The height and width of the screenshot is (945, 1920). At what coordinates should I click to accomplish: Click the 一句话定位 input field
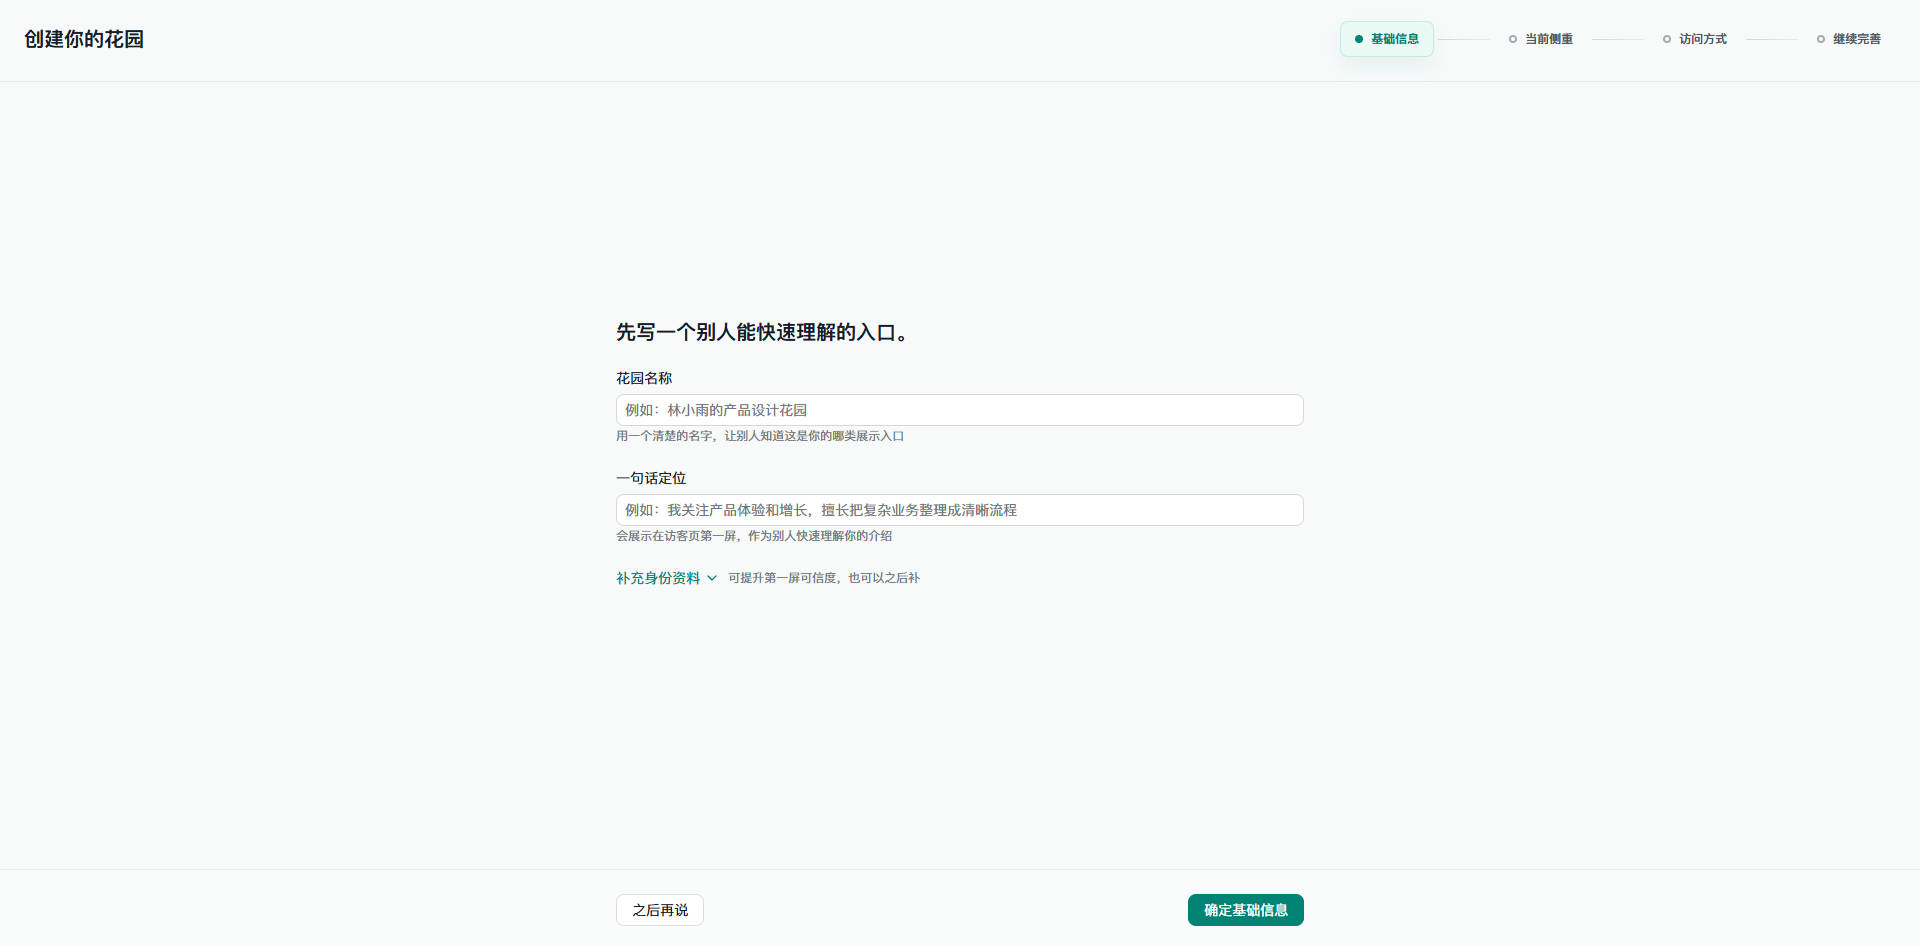(x=959, y=510)
